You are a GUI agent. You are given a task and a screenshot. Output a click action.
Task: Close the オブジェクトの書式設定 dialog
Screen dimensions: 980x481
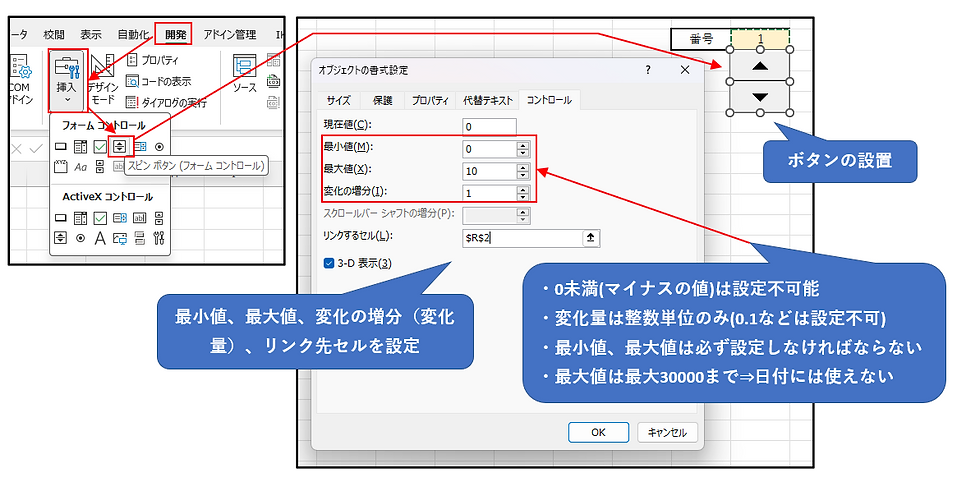tap(685, 70)
